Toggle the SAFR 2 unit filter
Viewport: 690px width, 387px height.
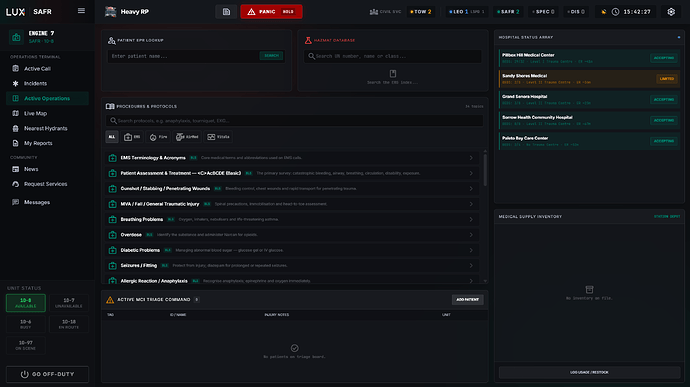pos(508,12)
